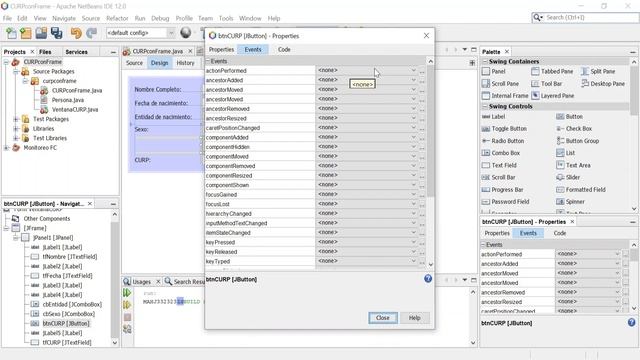The height and width of the screenshot is (360, 640).
Task: Select Toggle Button in the Palette
Action: click(x=504, y=129)
